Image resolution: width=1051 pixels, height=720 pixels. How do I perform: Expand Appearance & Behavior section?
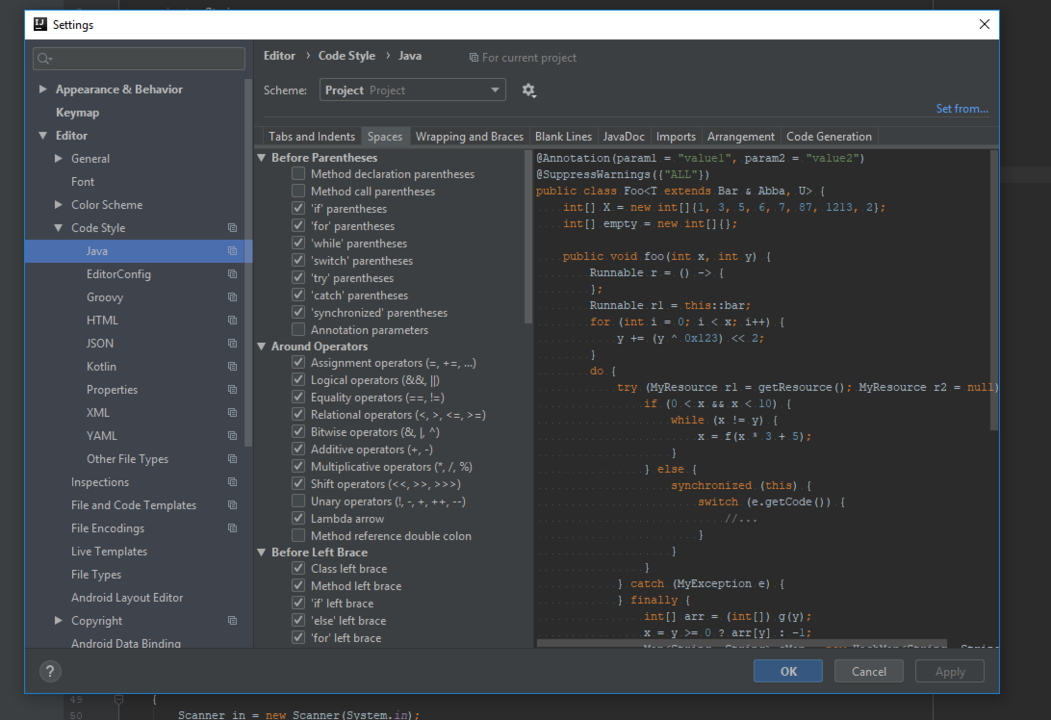click(x=43, y=89)
